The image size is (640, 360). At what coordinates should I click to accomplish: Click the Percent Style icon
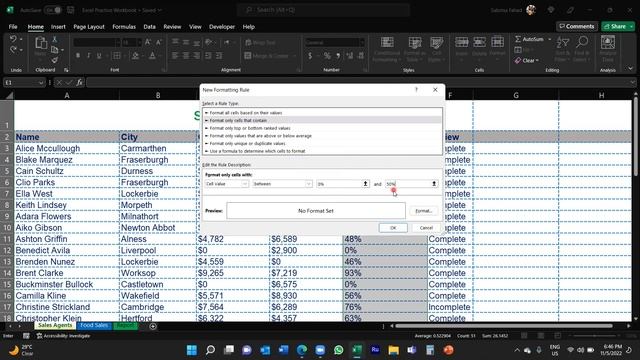[327, 56]
